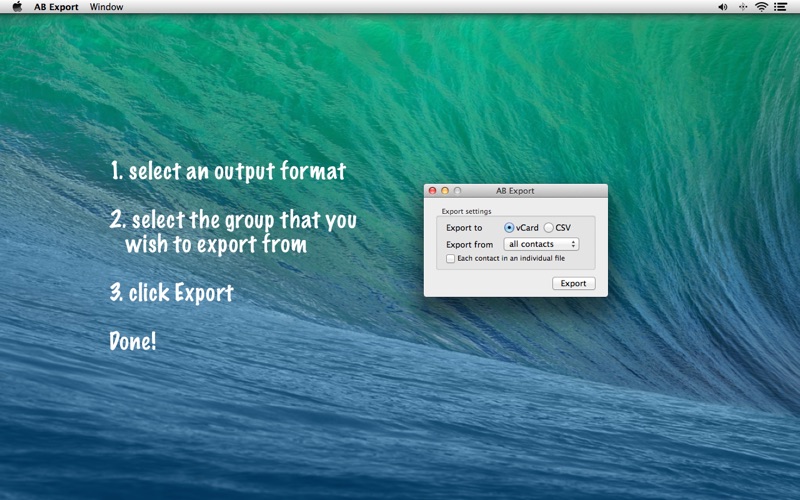Open Notification Center list icon
The width and height of the screenshot is (800, 500).
coord(780,7)
